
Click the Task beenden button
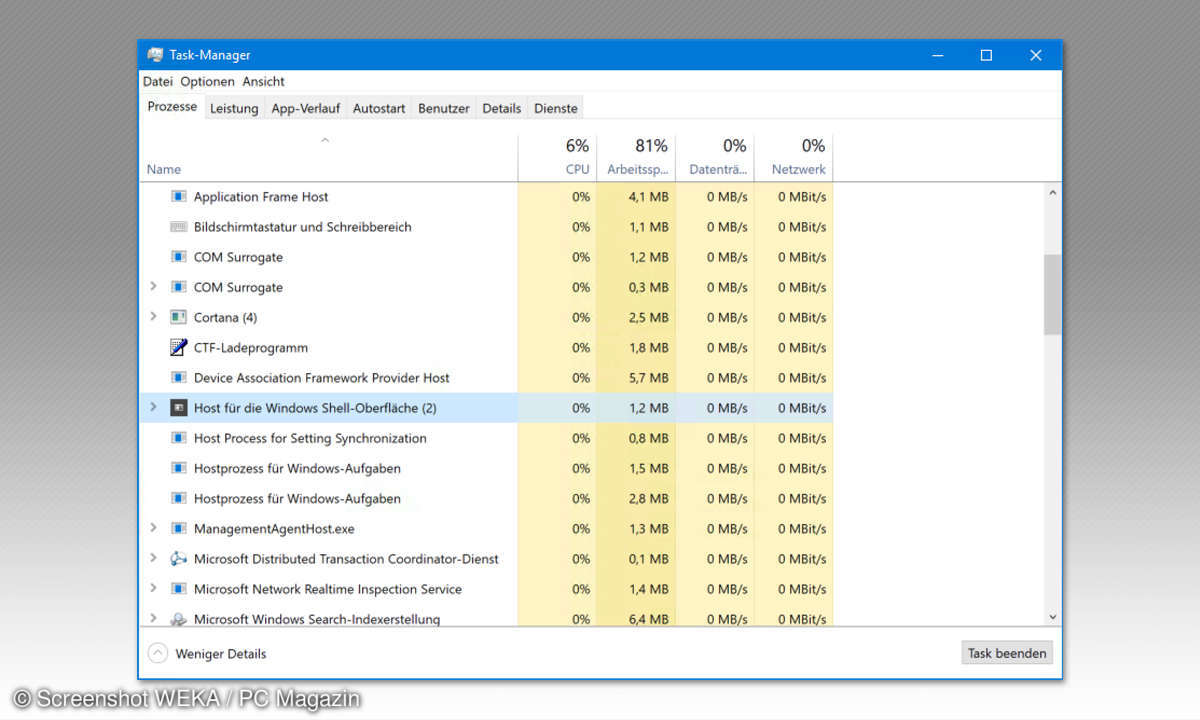[1007, 653]
